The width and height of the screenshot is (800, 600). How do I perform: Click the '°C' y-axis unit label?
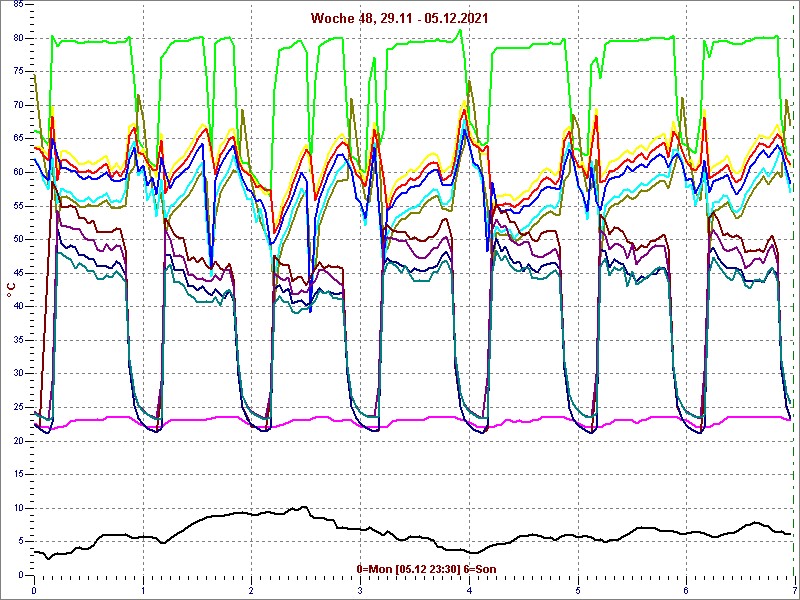tap(11, 290)
